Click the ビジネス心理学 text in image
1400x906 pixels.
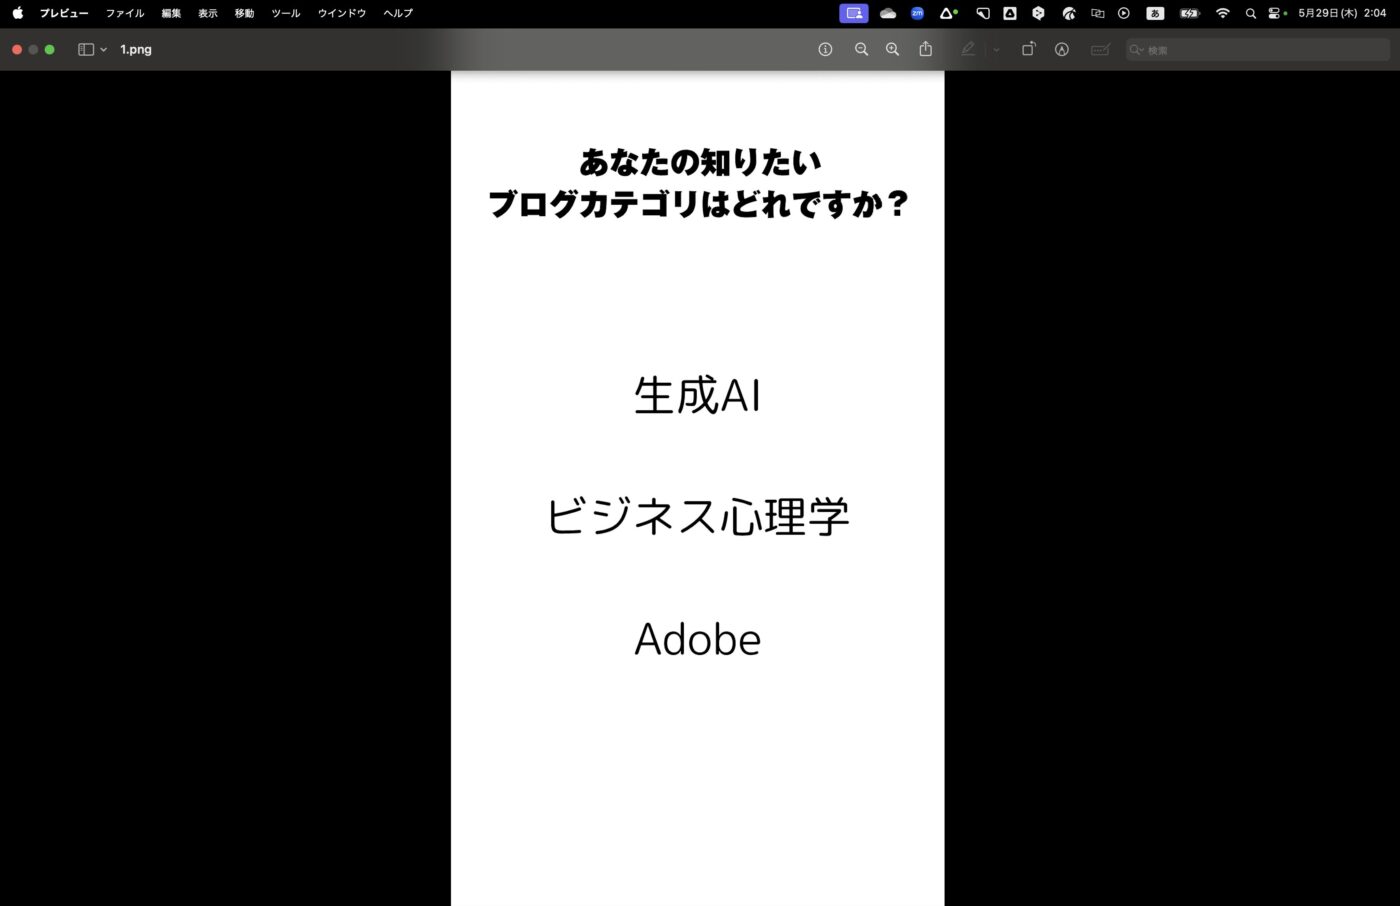pos(698,517)
